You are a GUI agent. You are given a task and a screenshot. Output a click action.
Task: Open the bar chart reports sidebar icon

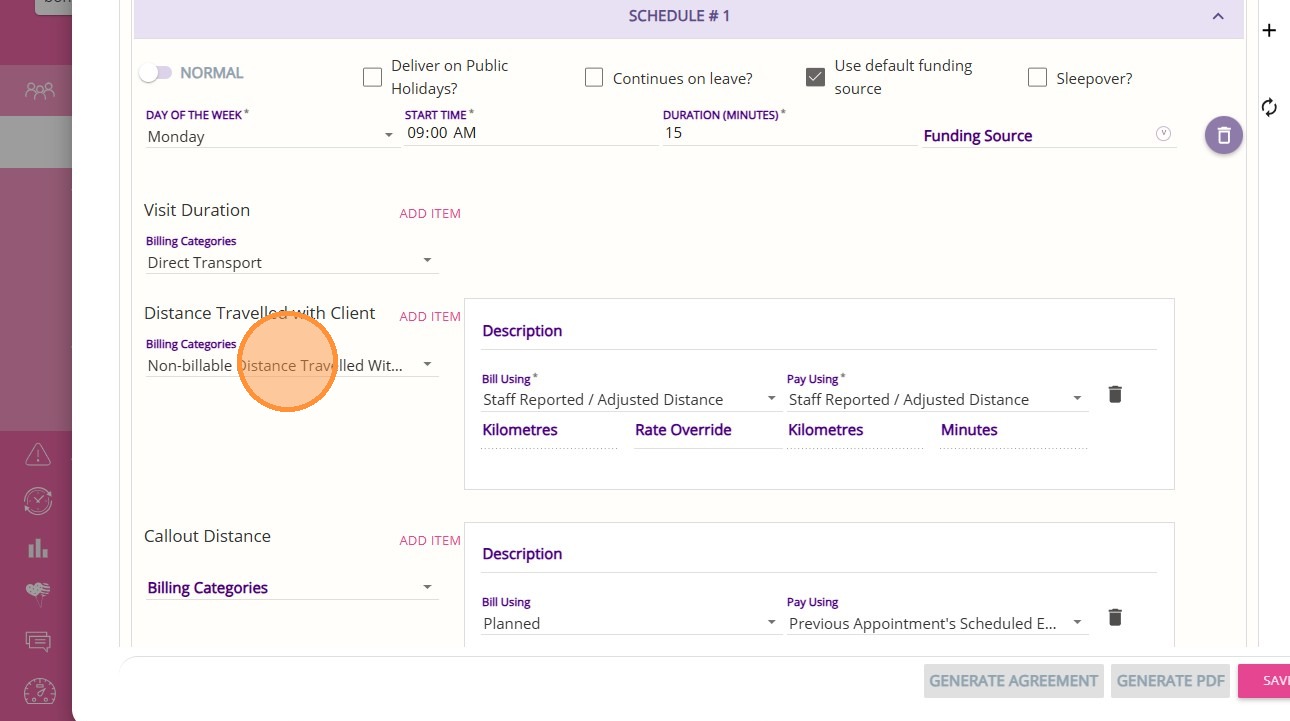[x=38, y=548]
